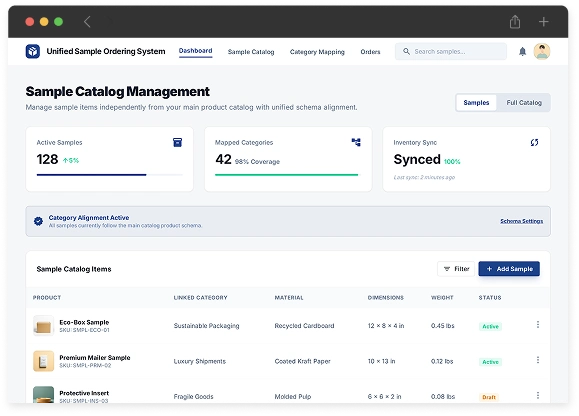Click the Molded Pulp material cell
Viewport: 579px width, 416px height.
[x=292, y=396]
